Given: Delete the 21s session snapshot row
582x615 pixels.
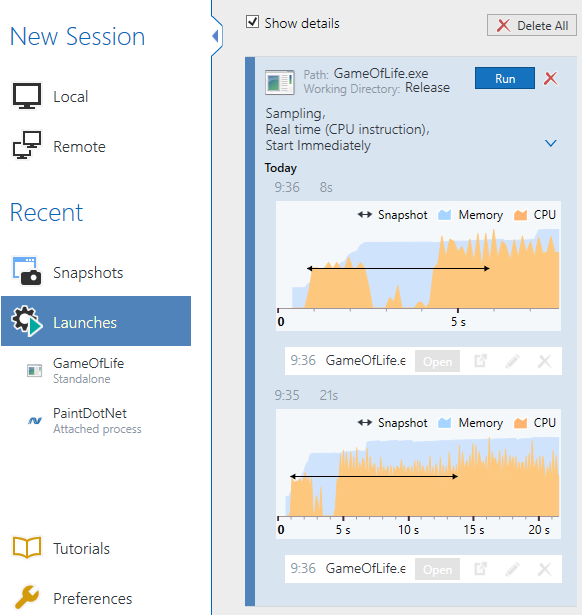Looking at the screenshot, I should [545, 569].
